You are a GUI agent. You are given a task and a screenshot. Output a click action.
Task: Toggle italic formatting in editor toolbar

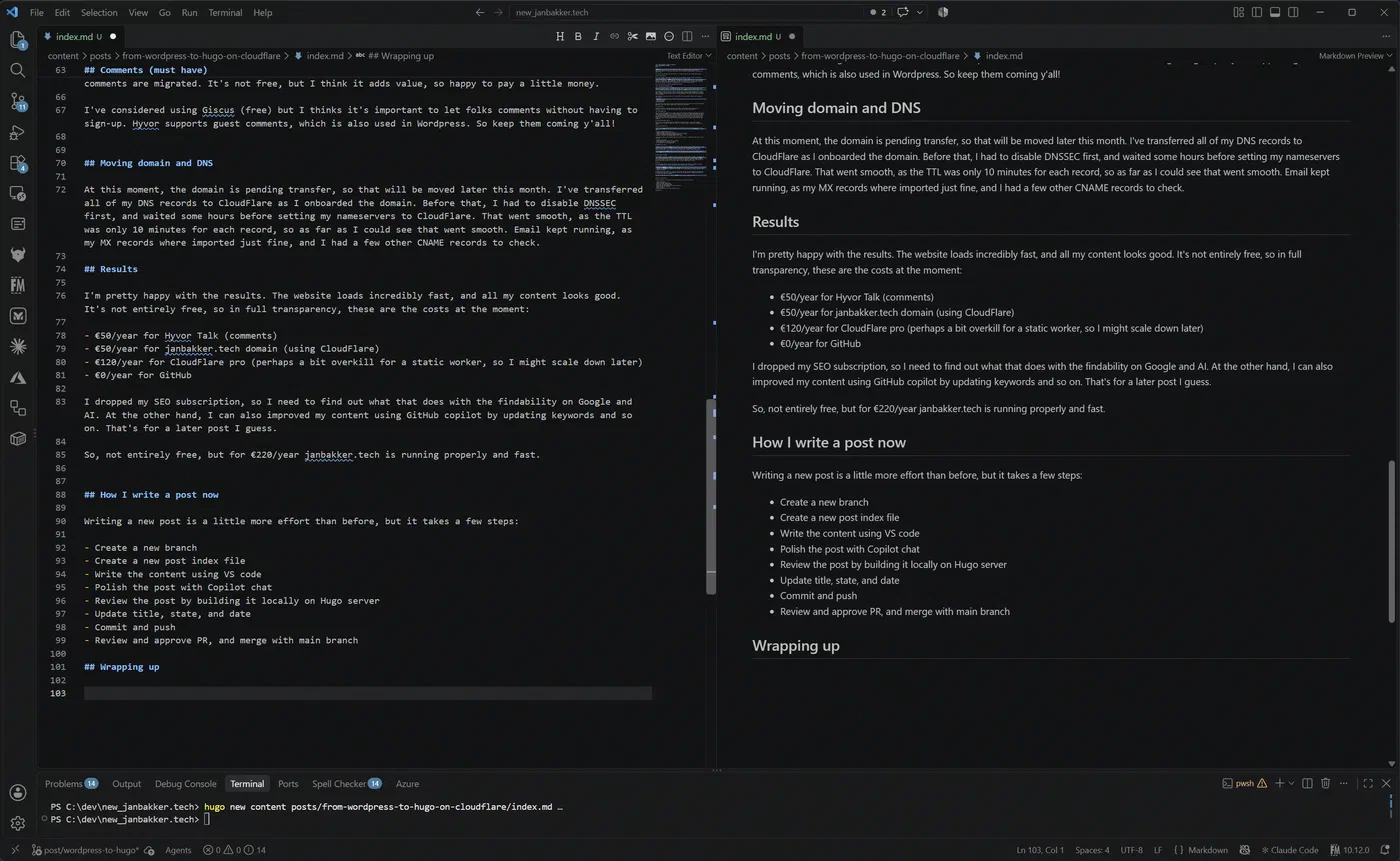point(596,37)
